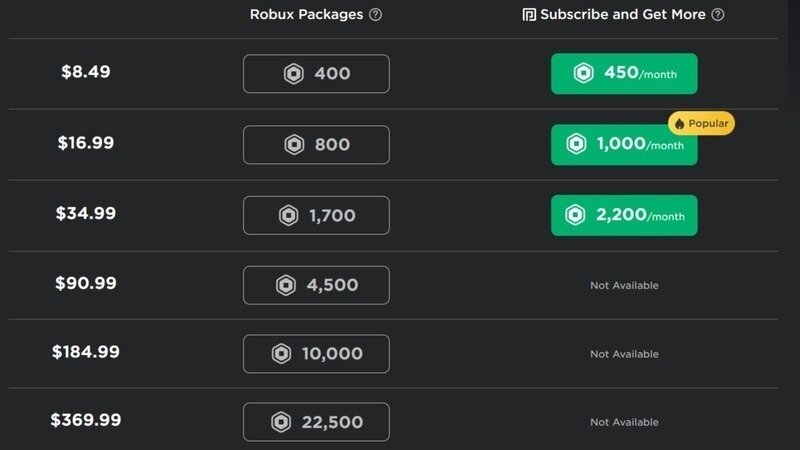The height and width of the screenshot is (450, 800).
Task: Click the $369.99 price label
Action: click(86, 420)
